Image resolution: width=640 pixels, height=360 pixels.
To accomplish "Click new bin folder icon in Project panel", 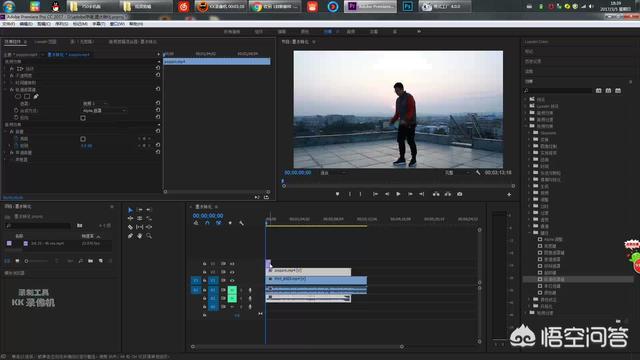I will (90, 261).
